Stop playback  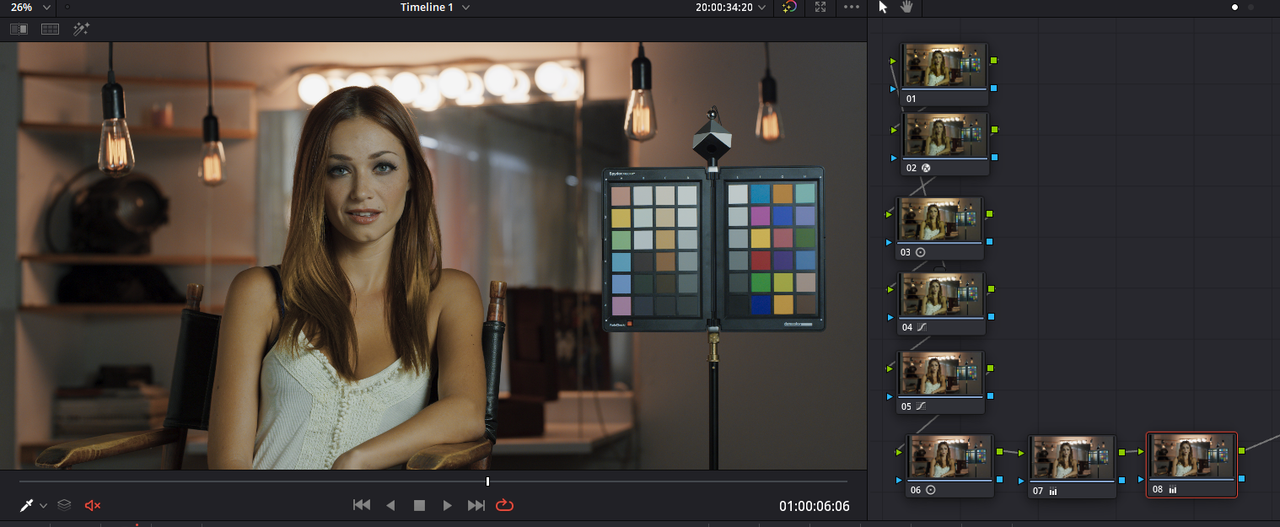tap(420, 506)
